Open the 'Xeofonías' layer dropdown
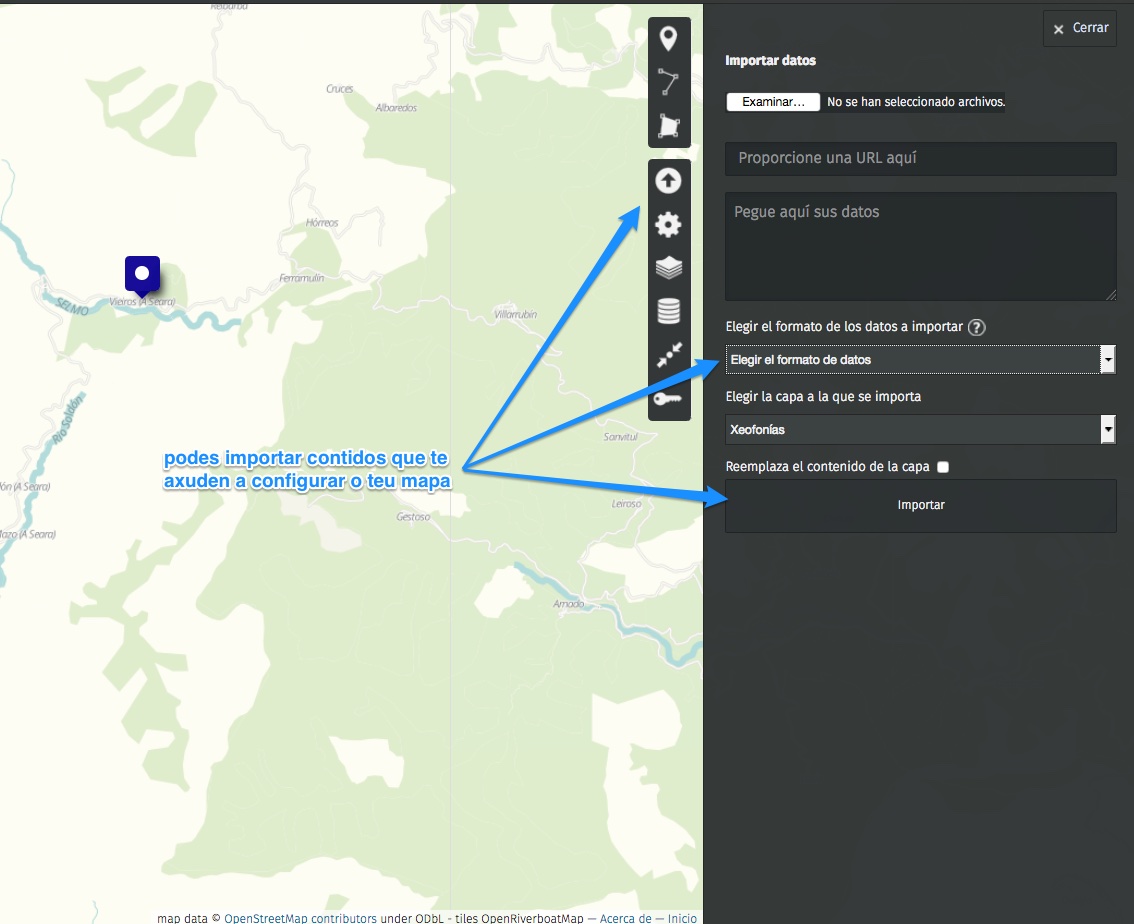 click(x=920, y=430)
